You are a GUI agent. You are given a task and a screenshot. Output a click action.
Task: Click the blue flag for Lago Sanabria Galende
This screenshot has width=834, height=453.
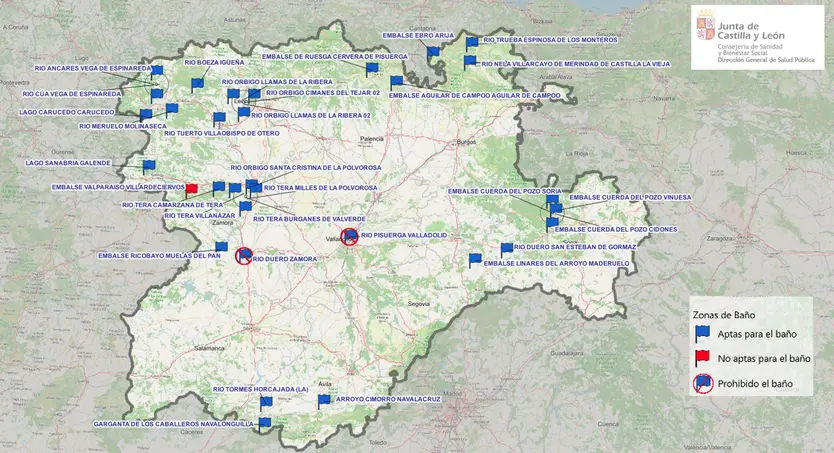tap(148, 166)
